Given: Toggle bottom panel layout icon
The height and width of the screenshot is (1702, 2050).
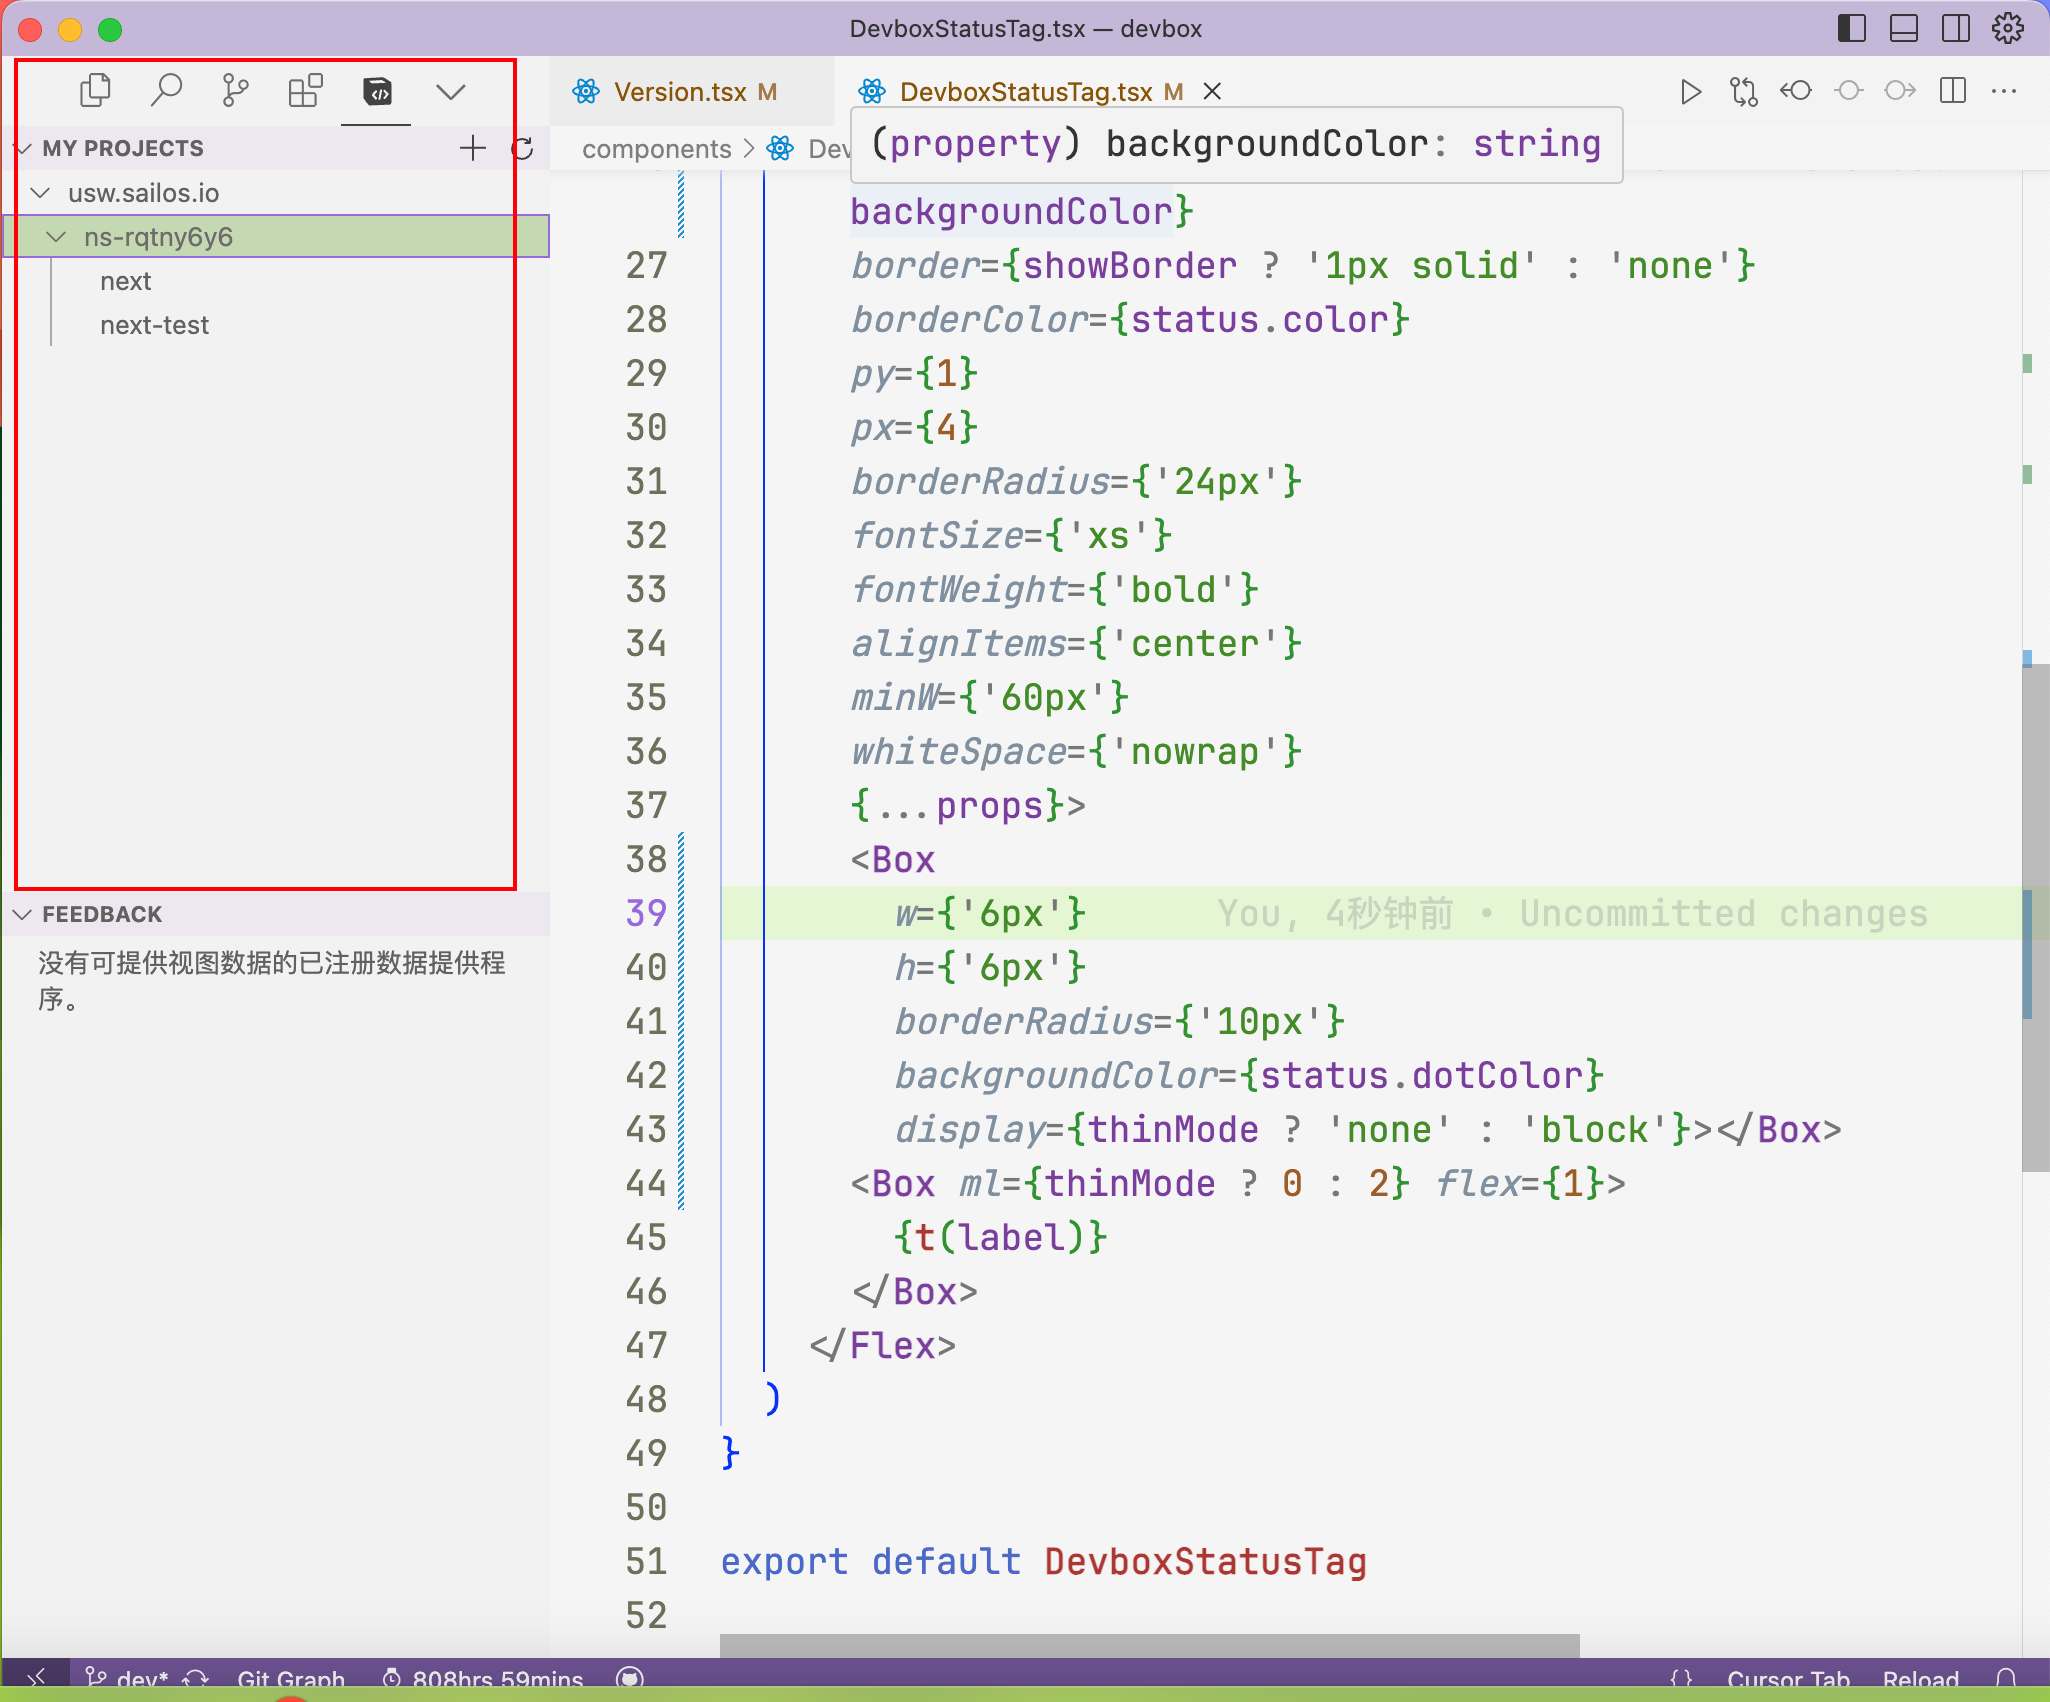Looking at the screenshot, I should click(x=1904, y=28).
